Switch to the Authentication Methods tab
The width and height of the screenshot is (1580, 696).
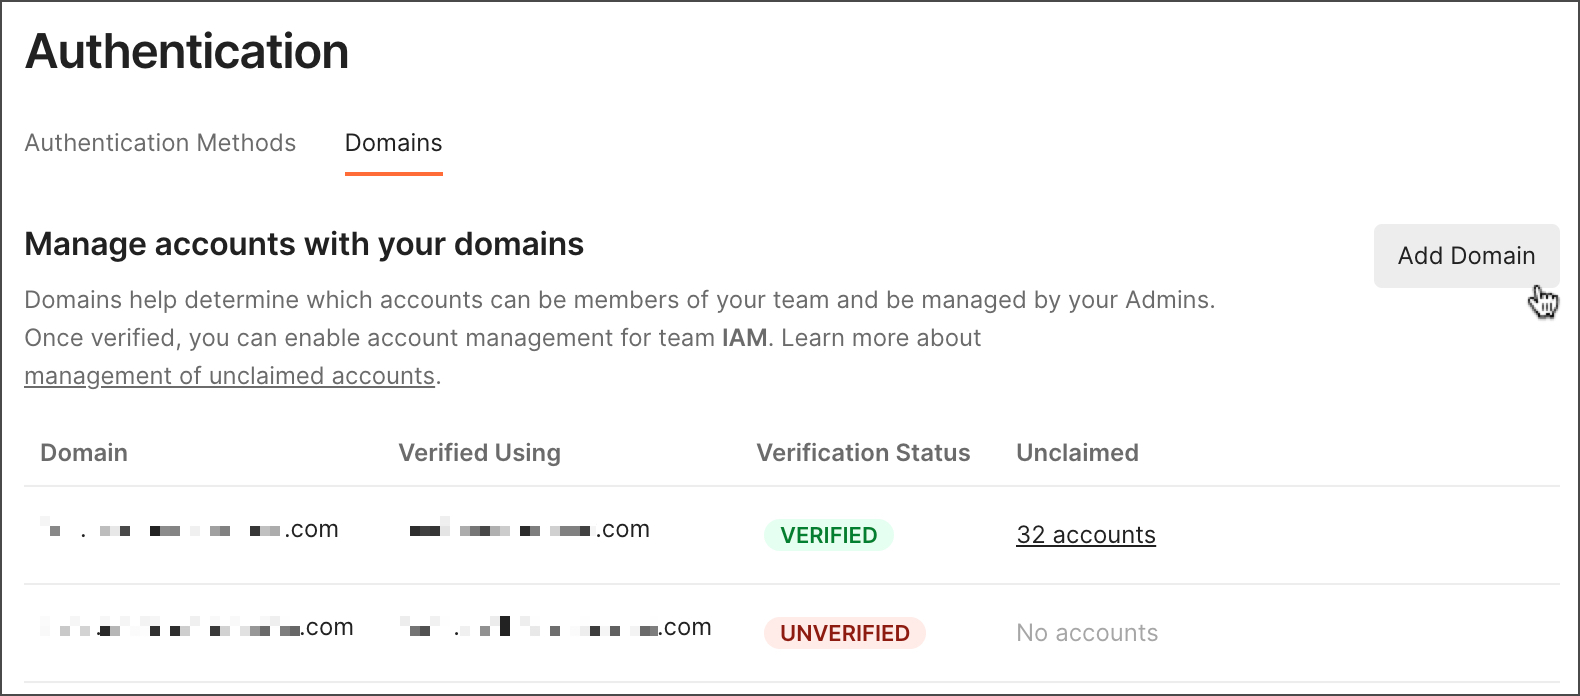[160, 143]
